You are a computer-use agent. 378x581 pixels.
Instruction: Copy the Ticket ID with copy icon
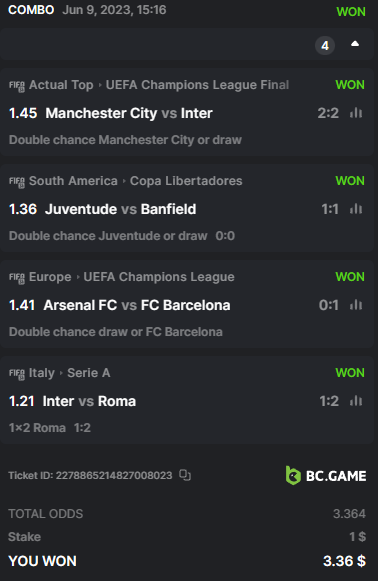point(185,475)
